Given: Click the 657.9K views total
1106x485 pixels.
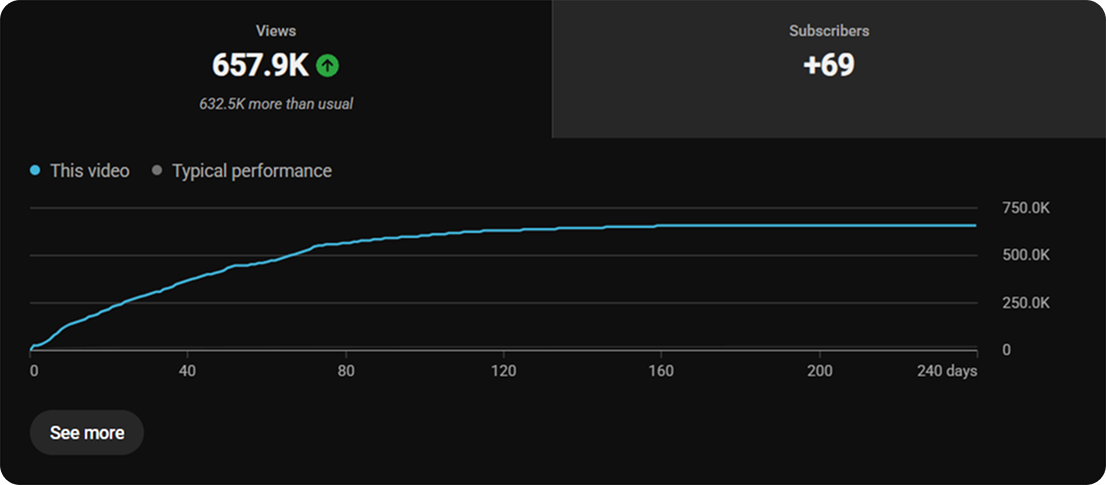Looking at the screenshot, I should click(x=260, y=66).
